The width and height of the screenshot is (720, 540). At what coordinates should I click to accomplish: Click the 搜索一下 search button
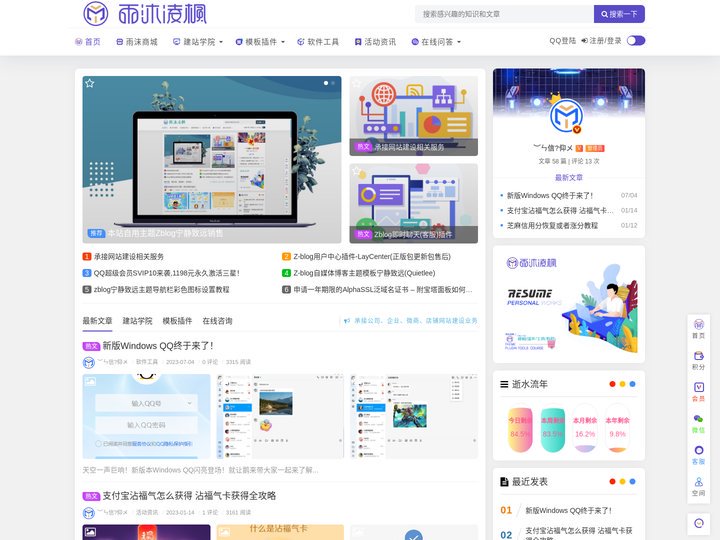tap(619, 14)
